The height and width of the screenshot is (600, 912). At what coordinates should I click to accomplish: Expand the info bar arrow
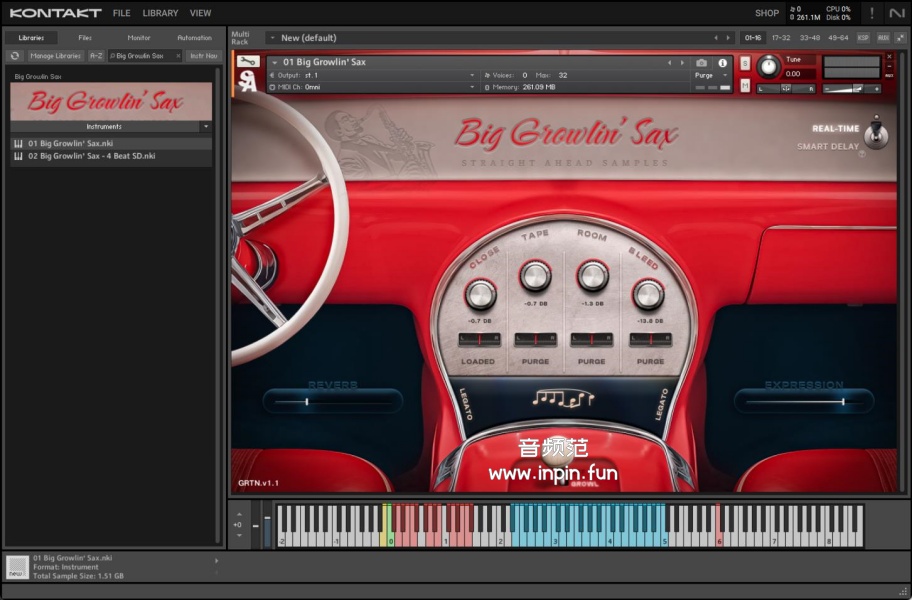tap(216, 561)
